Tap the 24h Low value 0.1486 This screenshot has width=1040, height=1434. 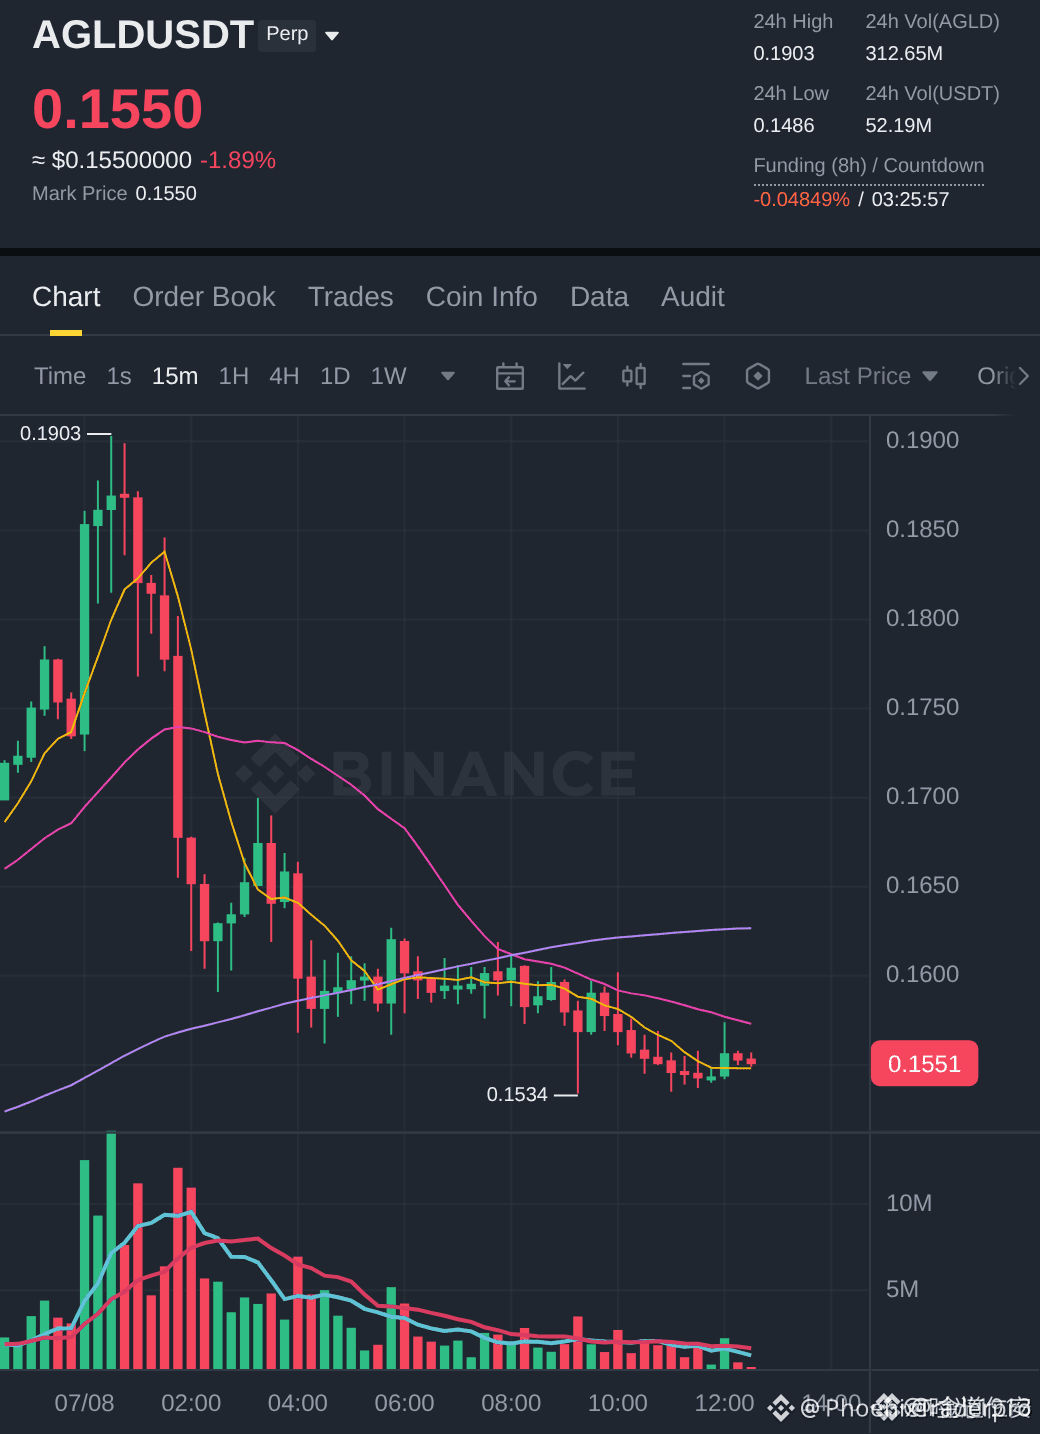[784, 125]
